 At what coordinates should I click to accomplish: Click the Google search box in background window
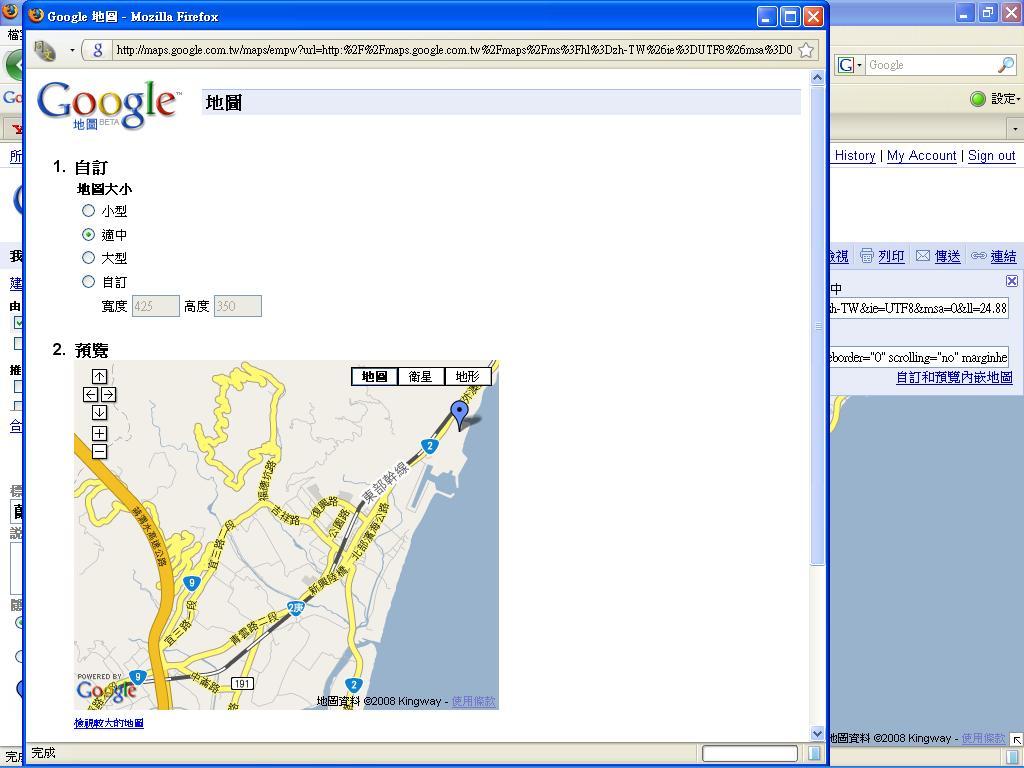[x=932, y=65]
